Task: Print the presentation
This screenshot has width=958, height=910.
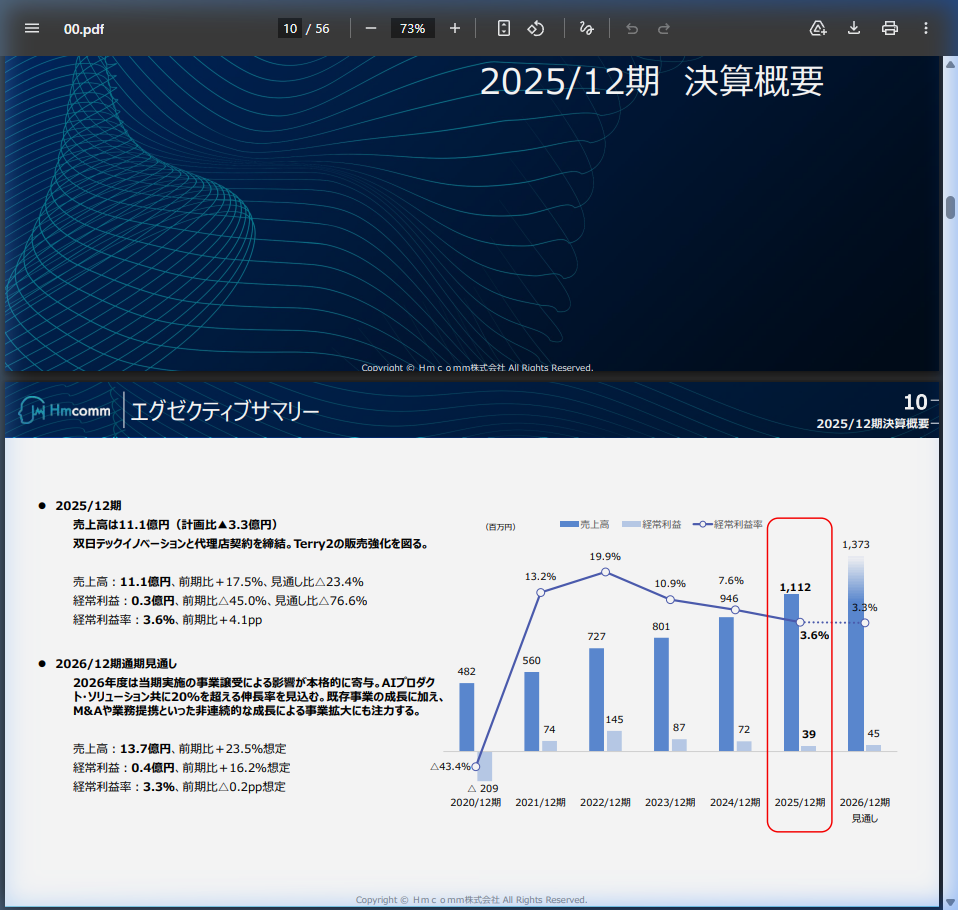Action: pos(889,28)
